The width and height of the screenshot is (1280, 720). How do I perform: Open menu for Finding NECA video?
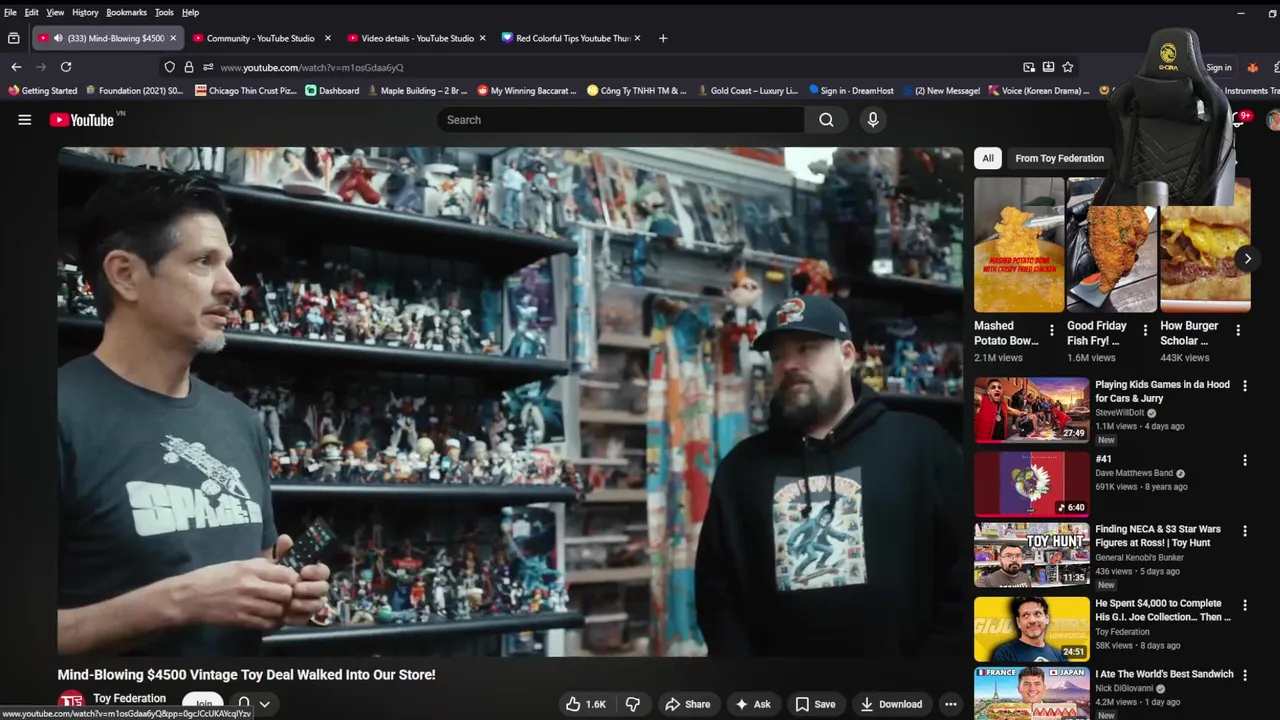[x=1245, y=531]
